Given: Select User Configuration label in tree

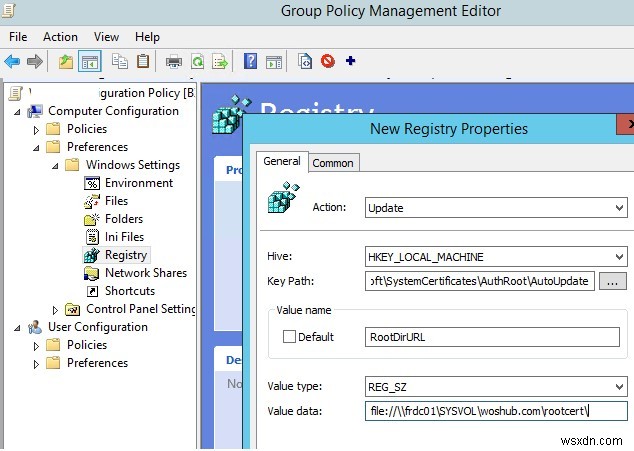Looking at the screenshot, I should [x=98, y=327].
